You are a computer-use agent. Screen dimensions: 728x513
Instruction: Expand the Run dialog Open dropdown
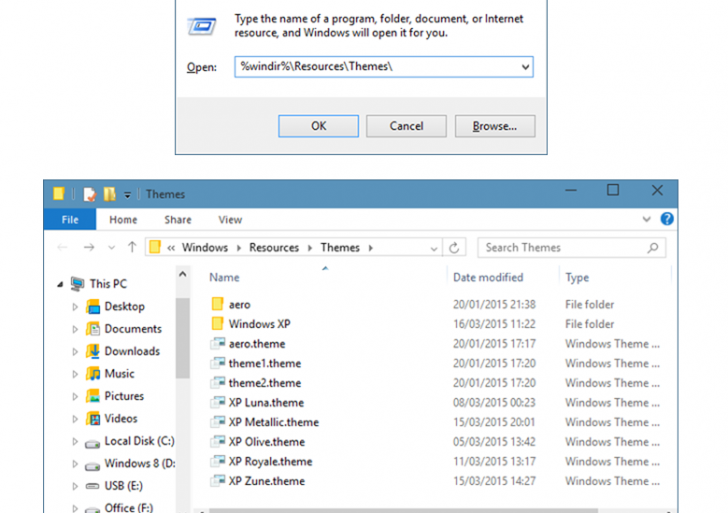[525, 67]
